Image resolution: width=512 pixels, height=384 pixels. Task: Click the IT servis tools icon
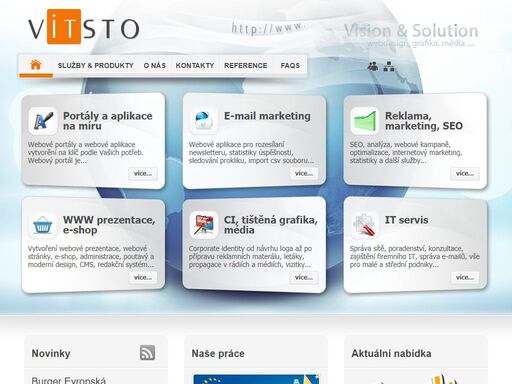tap(364, 225)
